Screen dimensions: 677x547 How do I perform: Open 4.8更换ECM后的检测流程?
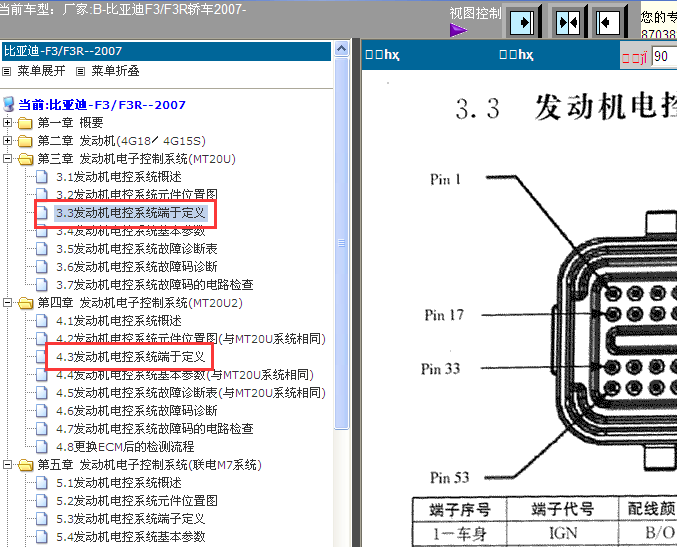(x=125, y=447)
